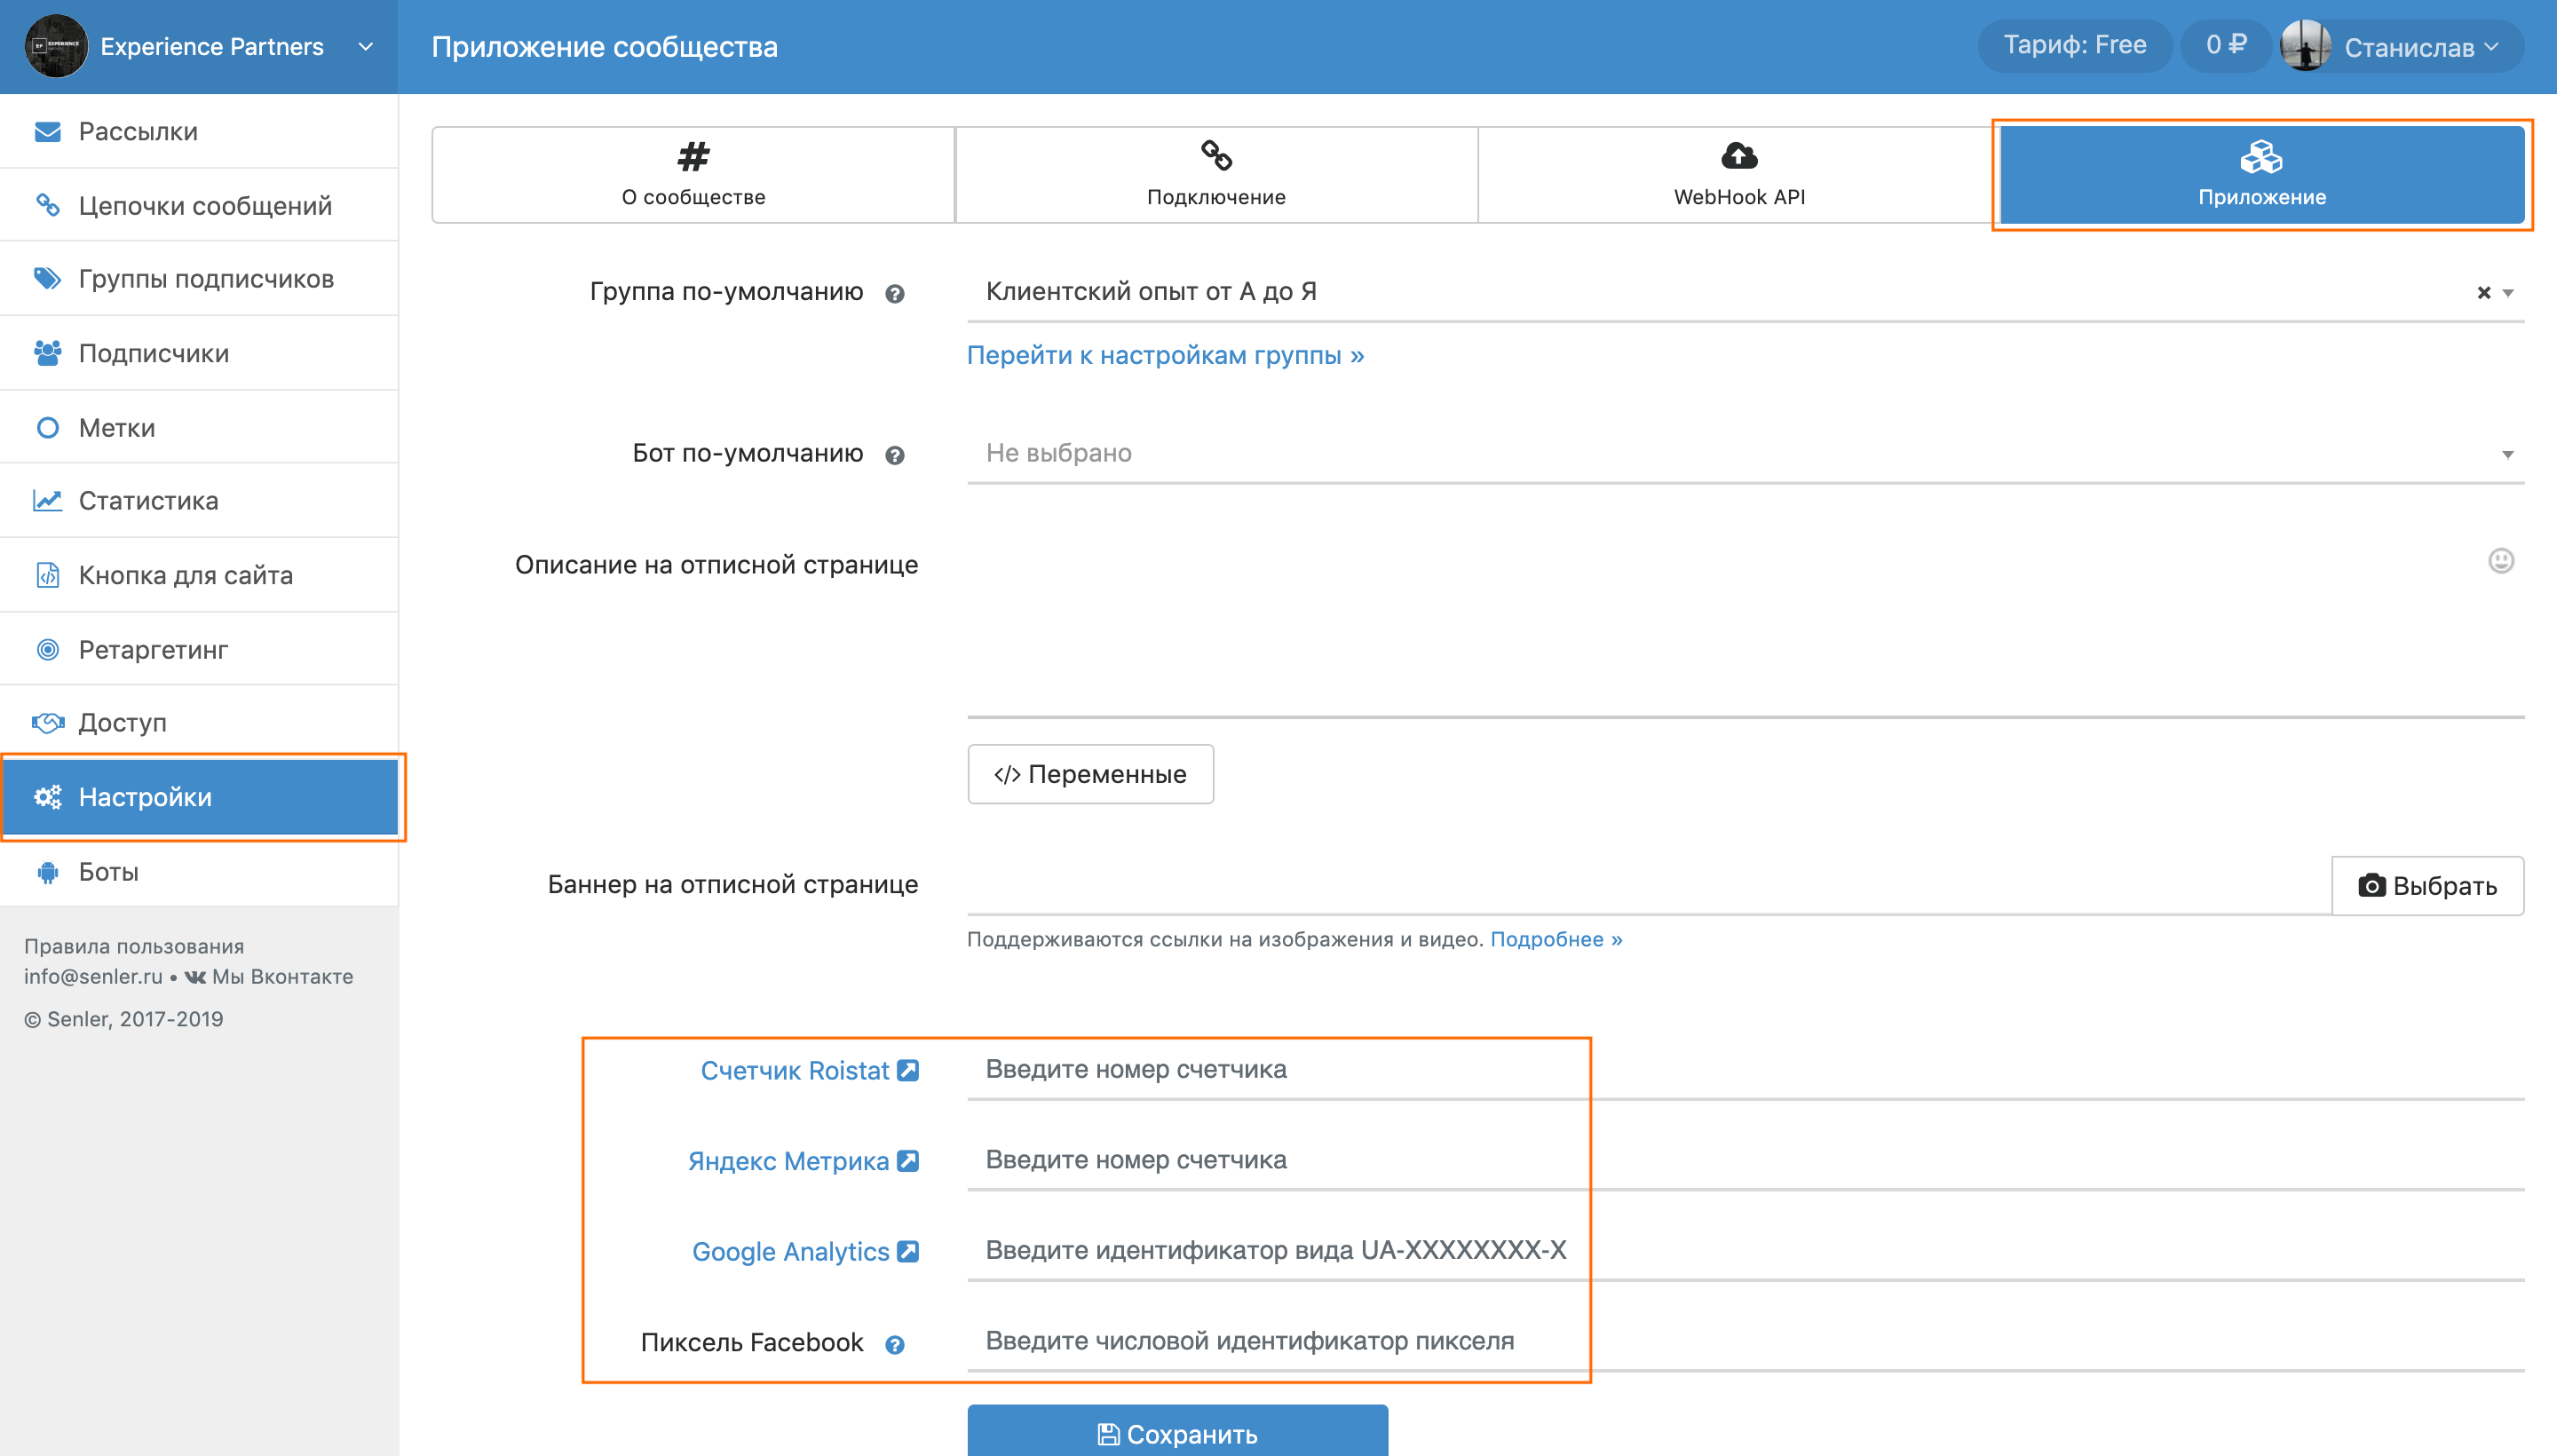Viewport: 2557px width, 1456px height.
Task: Click the Выбрать banner camera button
Action: click(x=2427, y=885)
